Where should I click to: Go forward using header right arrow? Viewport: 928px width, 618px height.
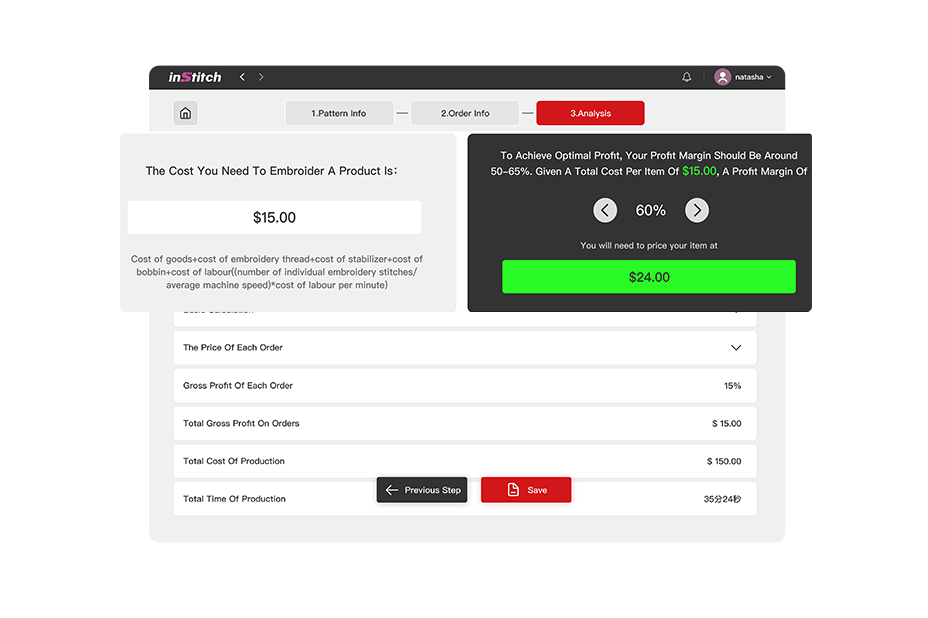(x=261, y=77)
